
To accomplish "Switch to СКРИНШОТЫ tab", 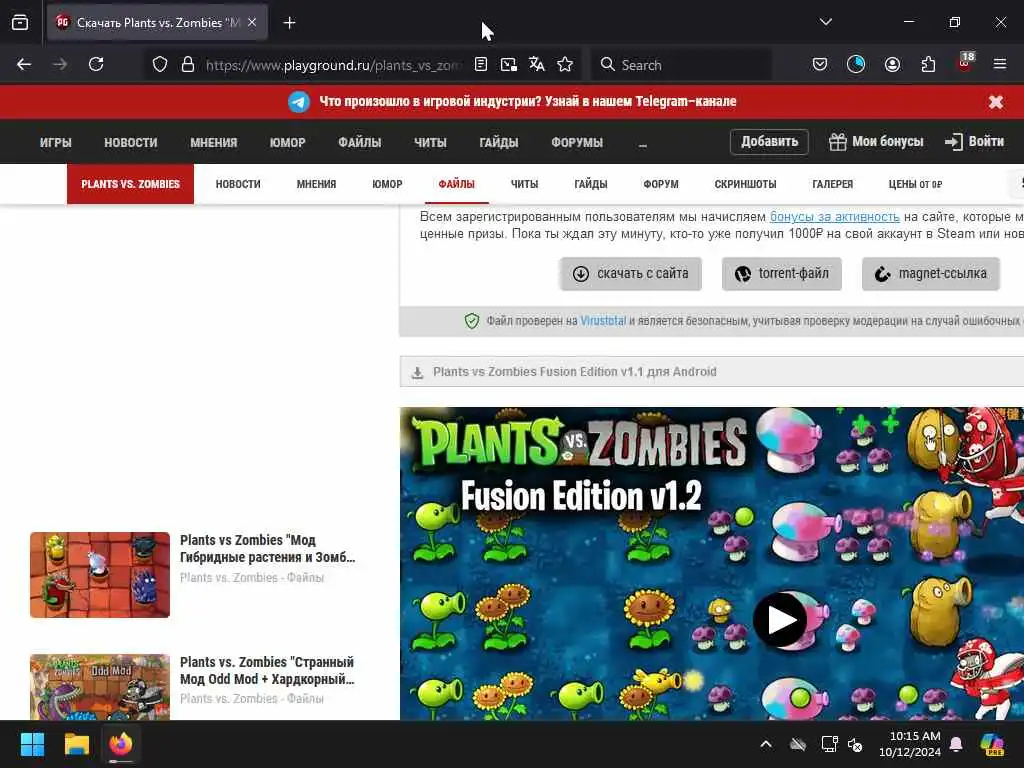I will point(745,184).
